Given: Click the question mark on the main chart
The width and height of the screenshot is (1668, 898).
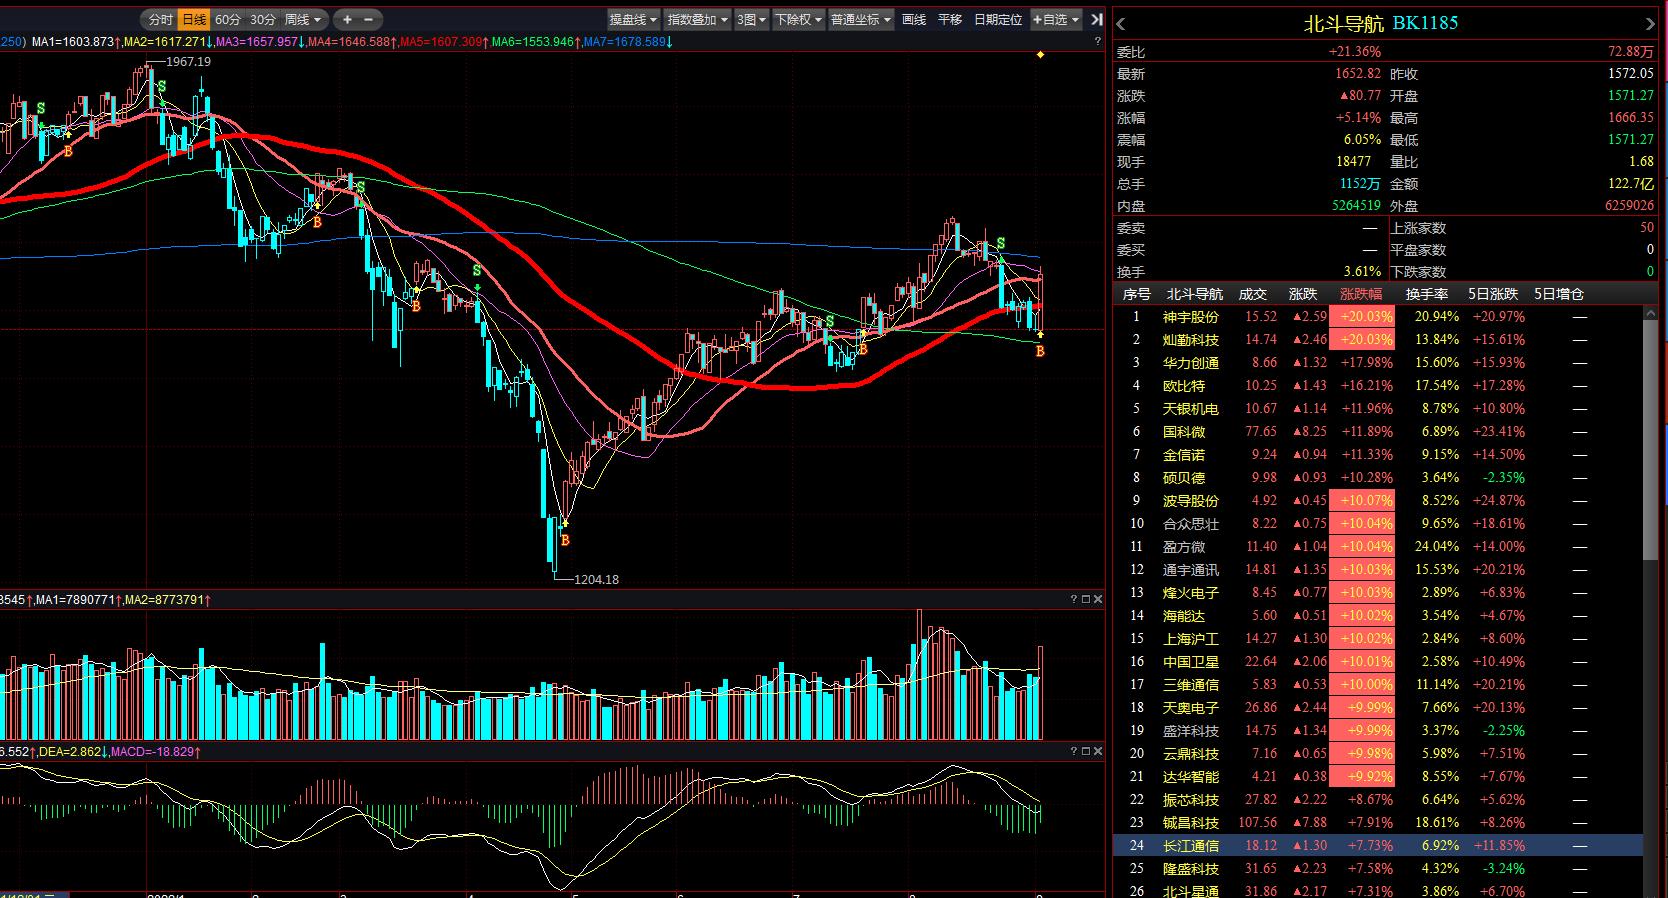Looking at the screenshot, I should 1098,41.
